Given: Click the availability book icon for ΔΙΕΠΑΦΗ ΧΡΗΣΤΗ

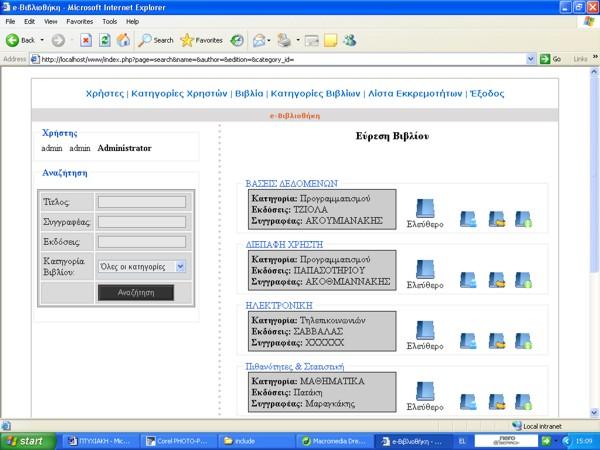Looking at the screenshot, I should click(425, 270).
